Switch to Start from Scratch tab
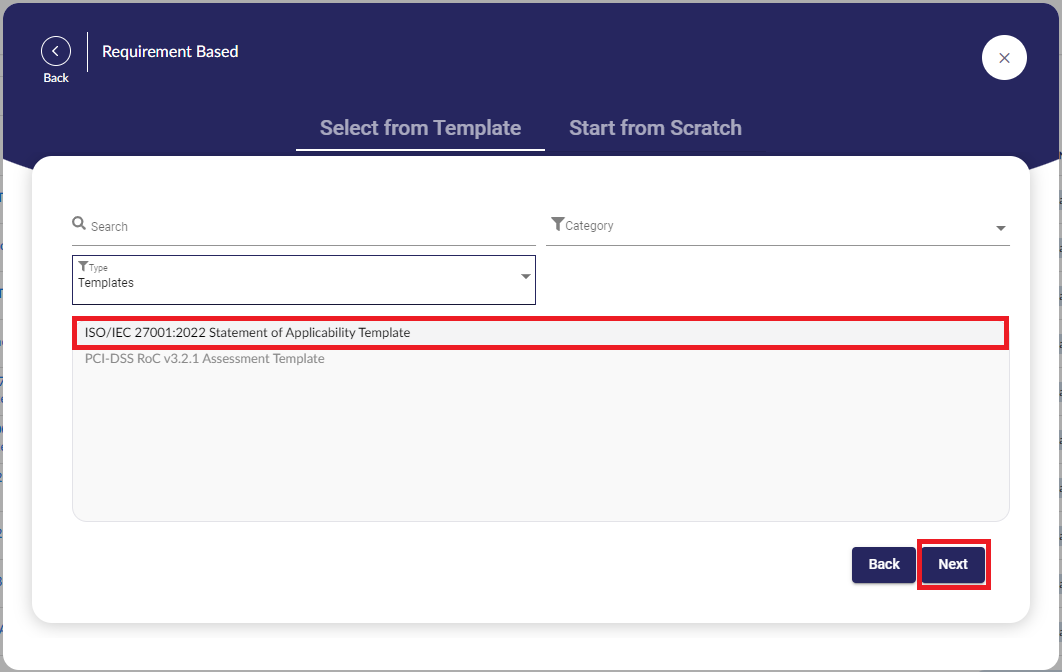 pos(655,128)
